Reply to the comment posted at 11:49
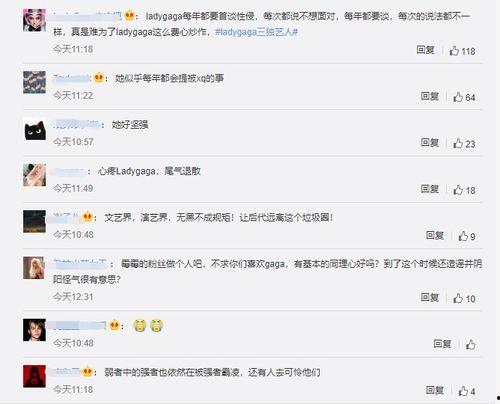The height and width of the screenshot is (404, 500). pyautogui.click(x=430, y=189)
